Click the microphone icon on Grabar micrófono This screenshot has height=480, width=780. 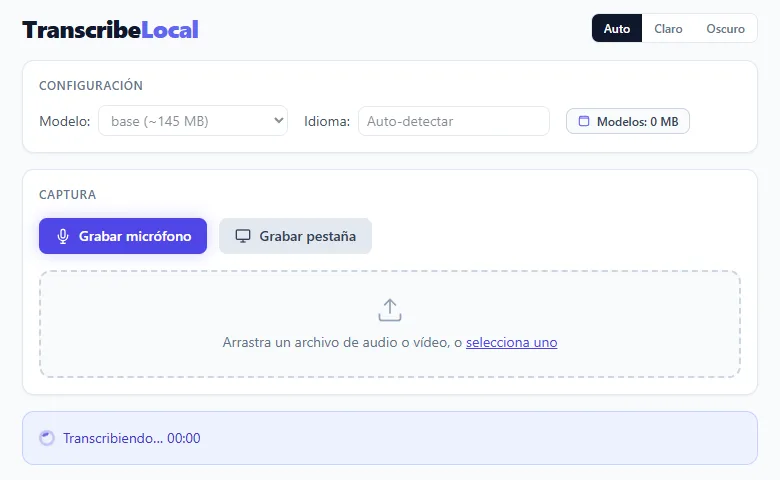[63, 236]
